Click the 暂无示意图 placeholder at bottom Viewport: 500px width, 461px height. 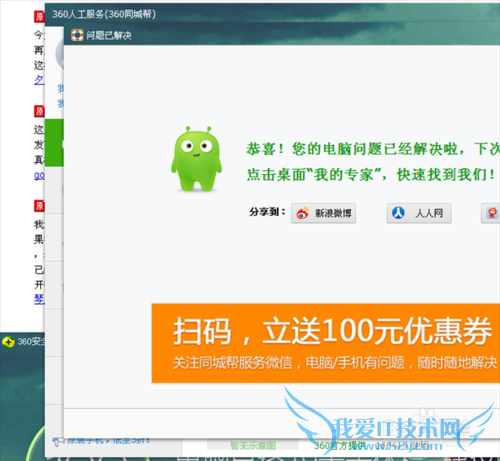coord(253,446)
